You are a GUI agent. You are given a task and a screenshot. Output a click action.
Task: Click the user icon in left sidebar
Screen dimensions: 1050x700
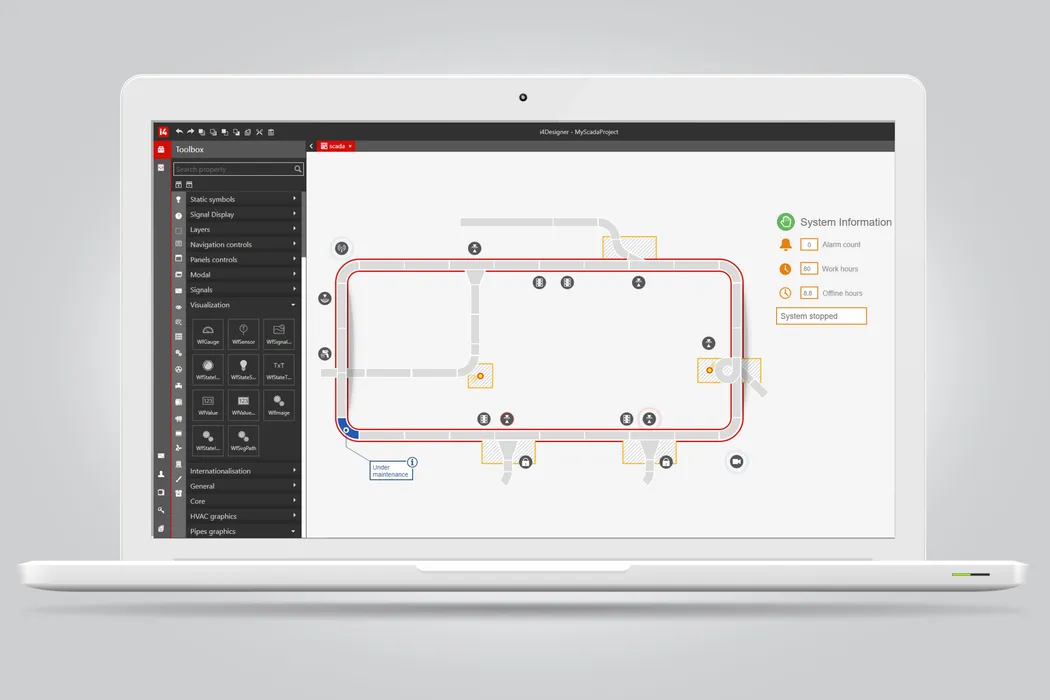point(161,474)
